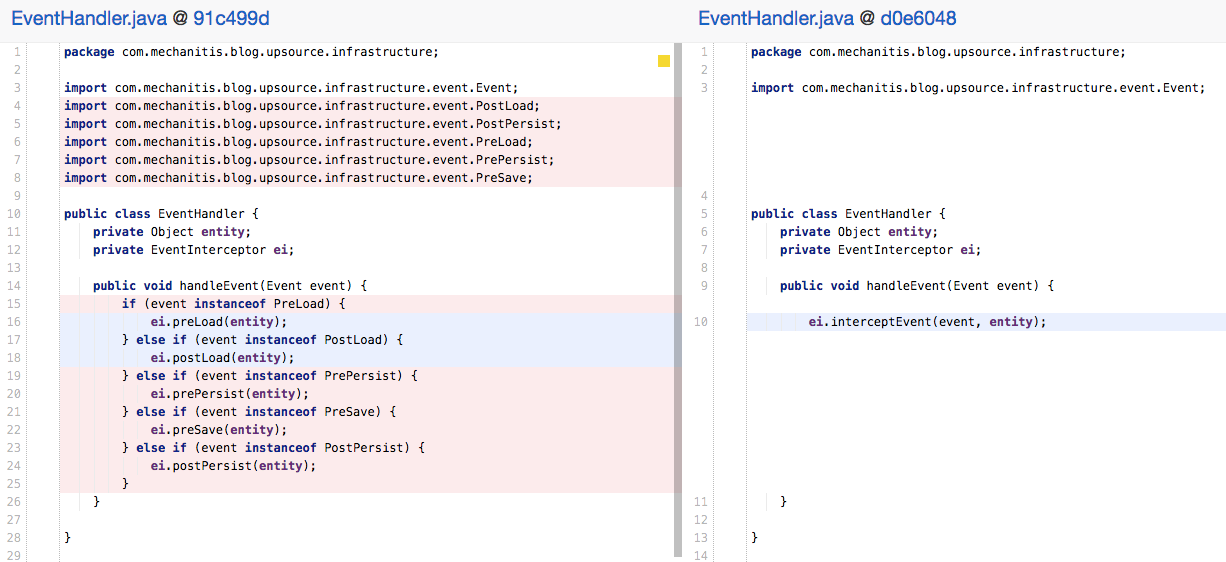Screen dimensions: 1226x562
Task: Select the removed import PostPersist line
Action: (x=313, y=124)
